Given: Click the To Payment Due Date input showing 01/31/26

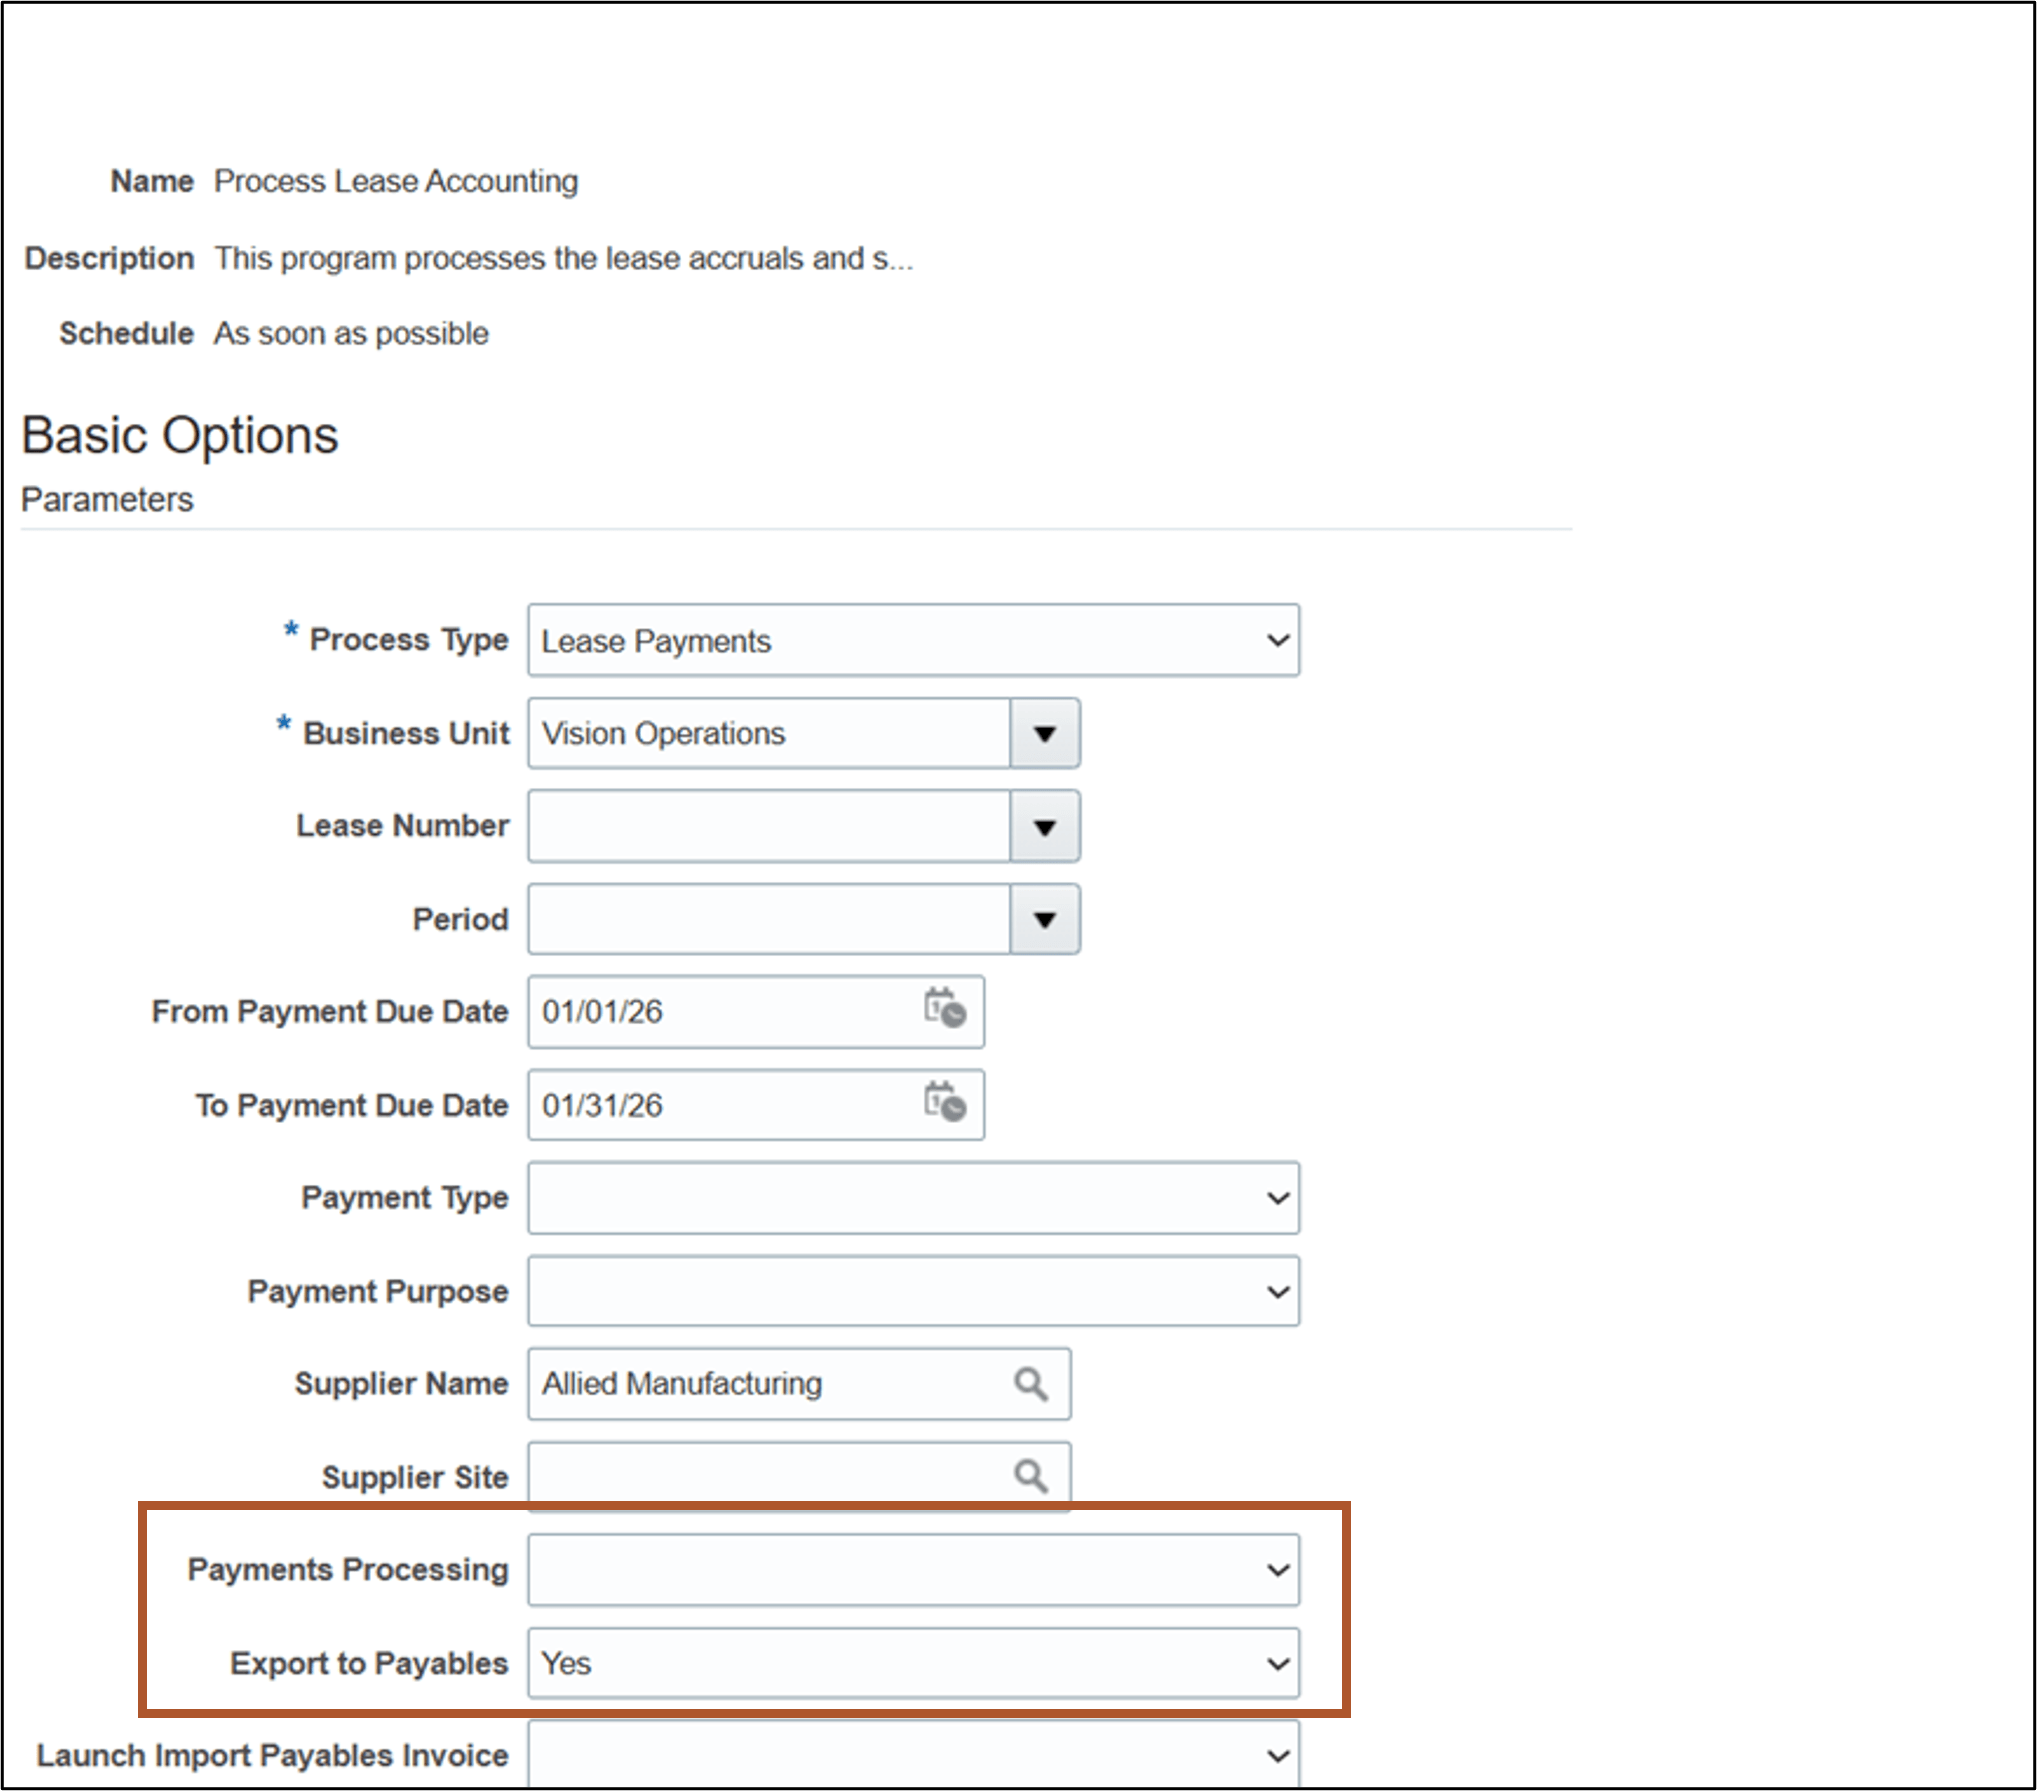Looking at the screenshot, I should 700,1104.
